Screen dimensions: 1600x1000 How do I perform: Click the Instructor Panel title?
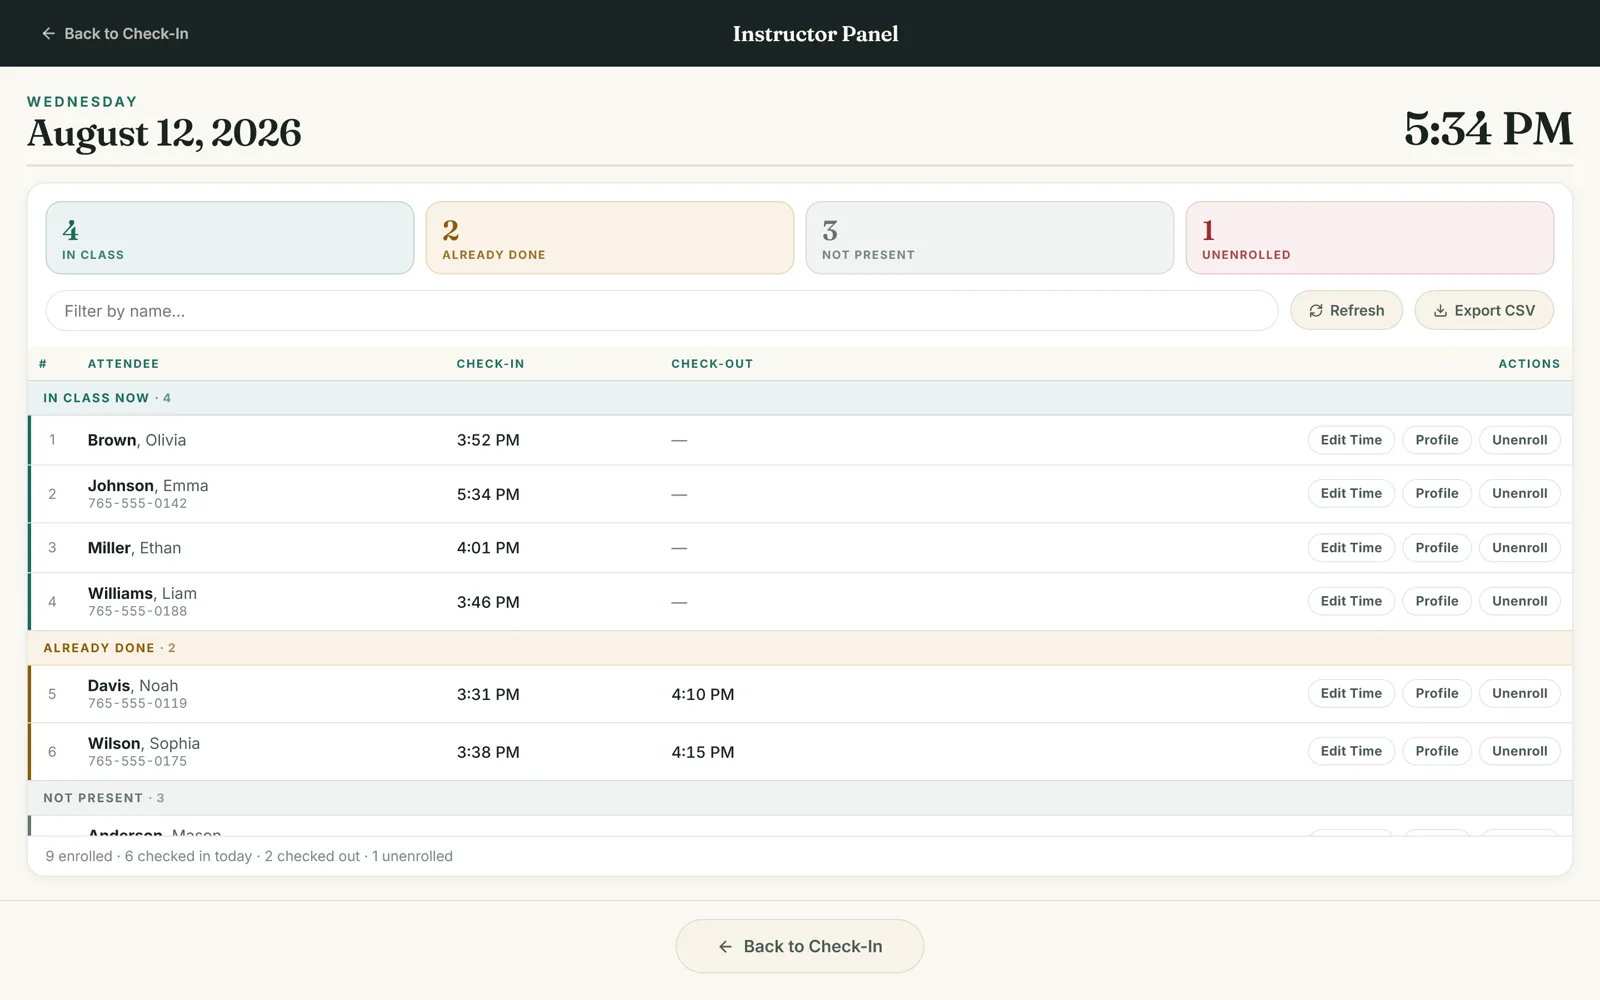pos(815,34)
